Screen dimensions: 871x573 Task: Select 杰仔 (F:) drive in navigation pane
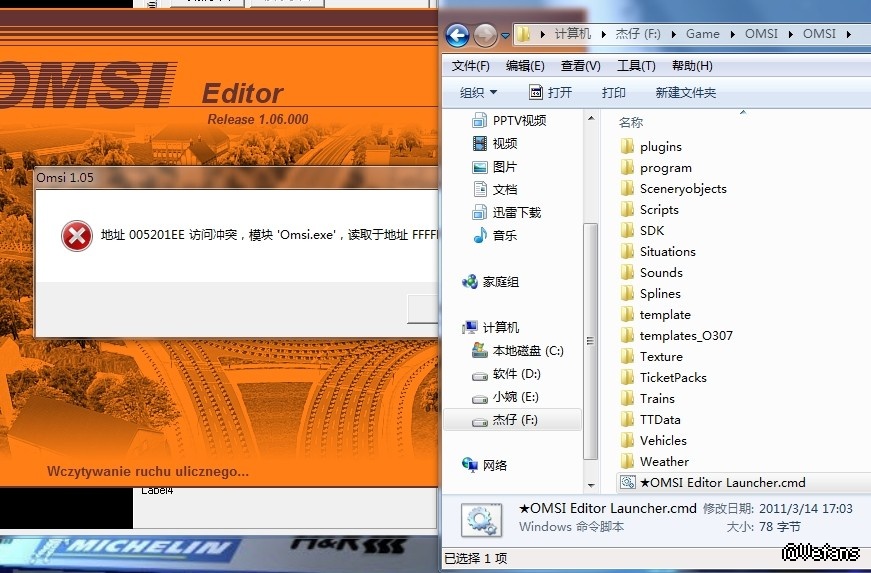pyautogui.click(x=512, y=420)
